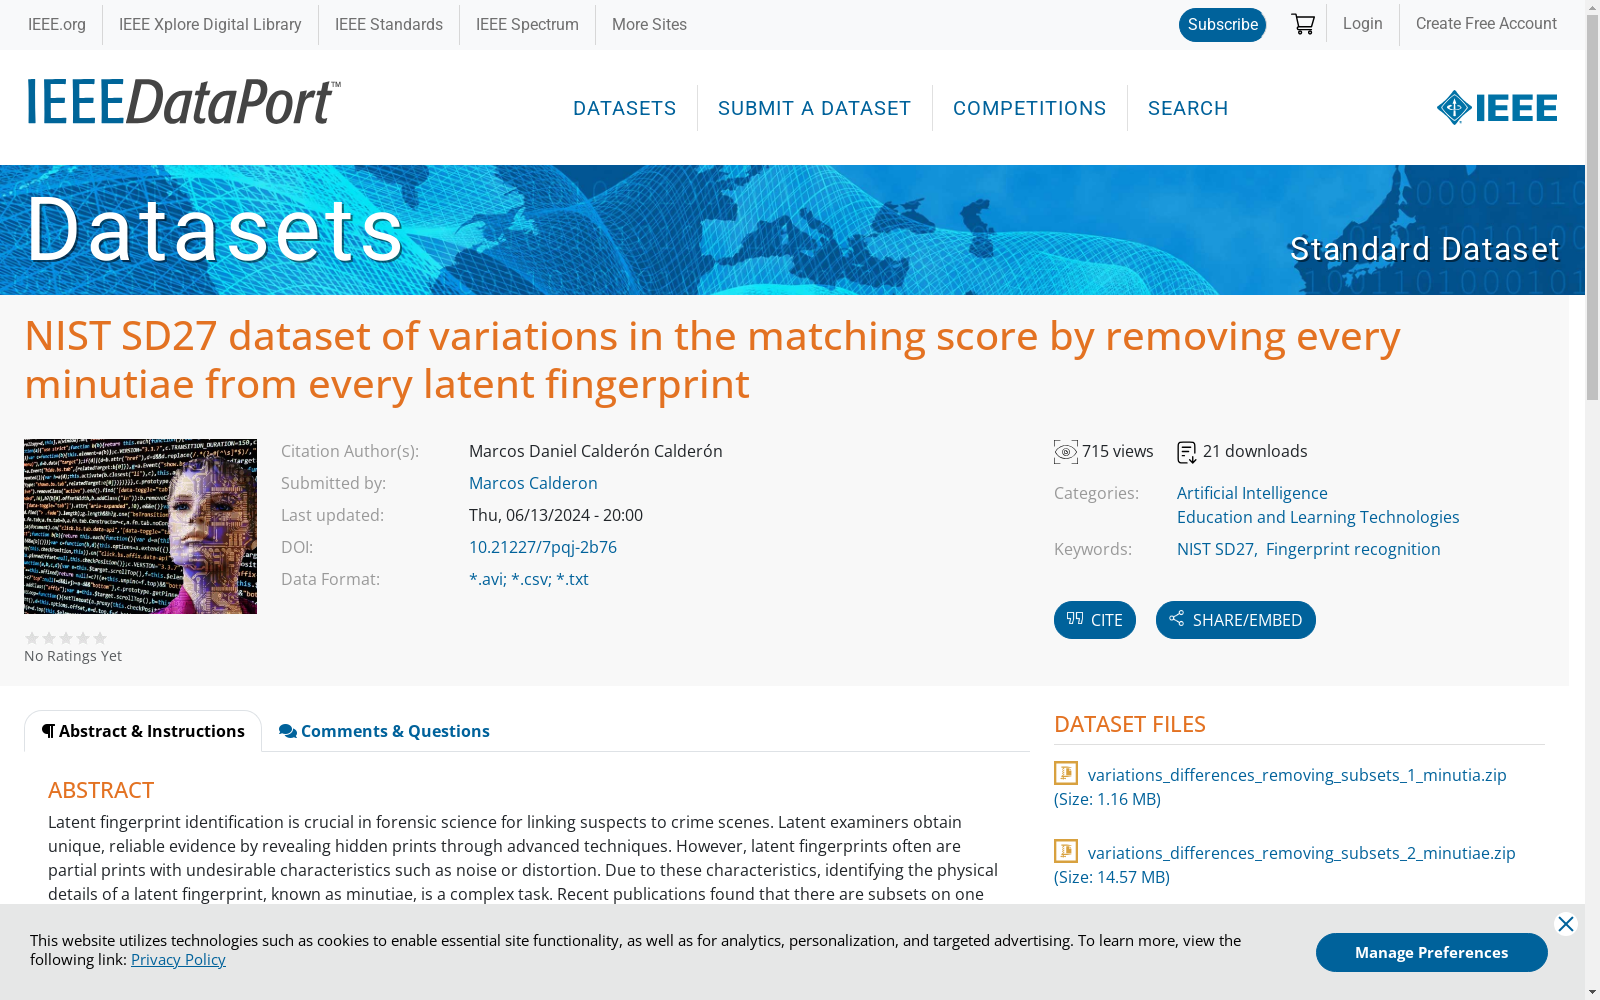Click the eye views icon

click(1066, 452)
